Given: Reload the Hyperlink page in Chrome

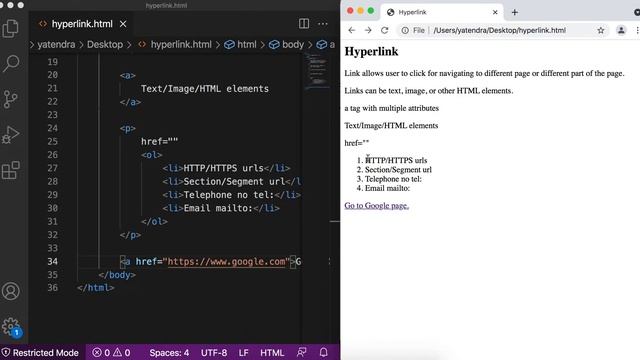Looking at the screenshot, I should point(384,30).
